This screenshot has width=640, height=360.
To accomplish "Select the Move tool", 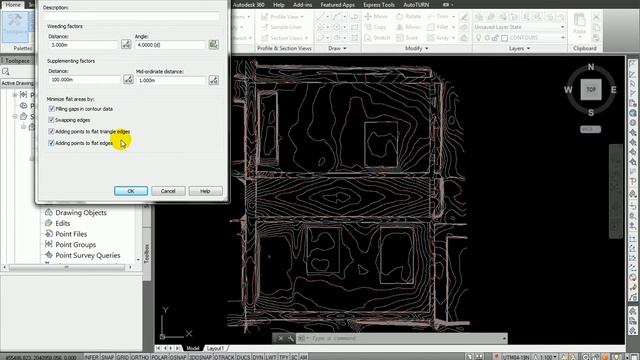I will tap(376, 16).
